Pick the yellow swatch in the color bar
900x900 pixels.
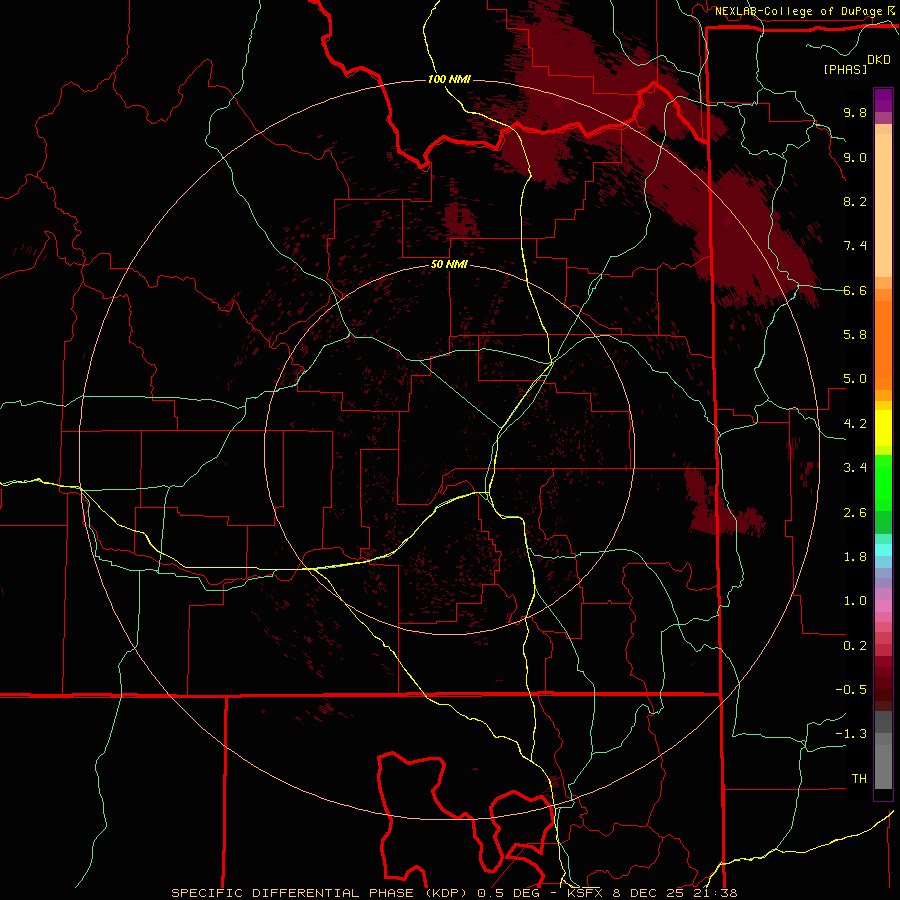pyautogui.click(x=883, y=428)
